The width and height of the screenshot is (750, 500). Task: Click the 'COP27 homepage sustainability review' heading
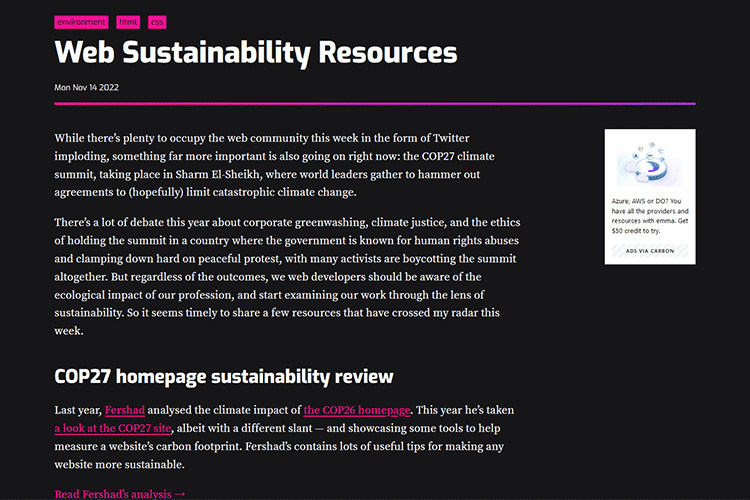[224, 376]
